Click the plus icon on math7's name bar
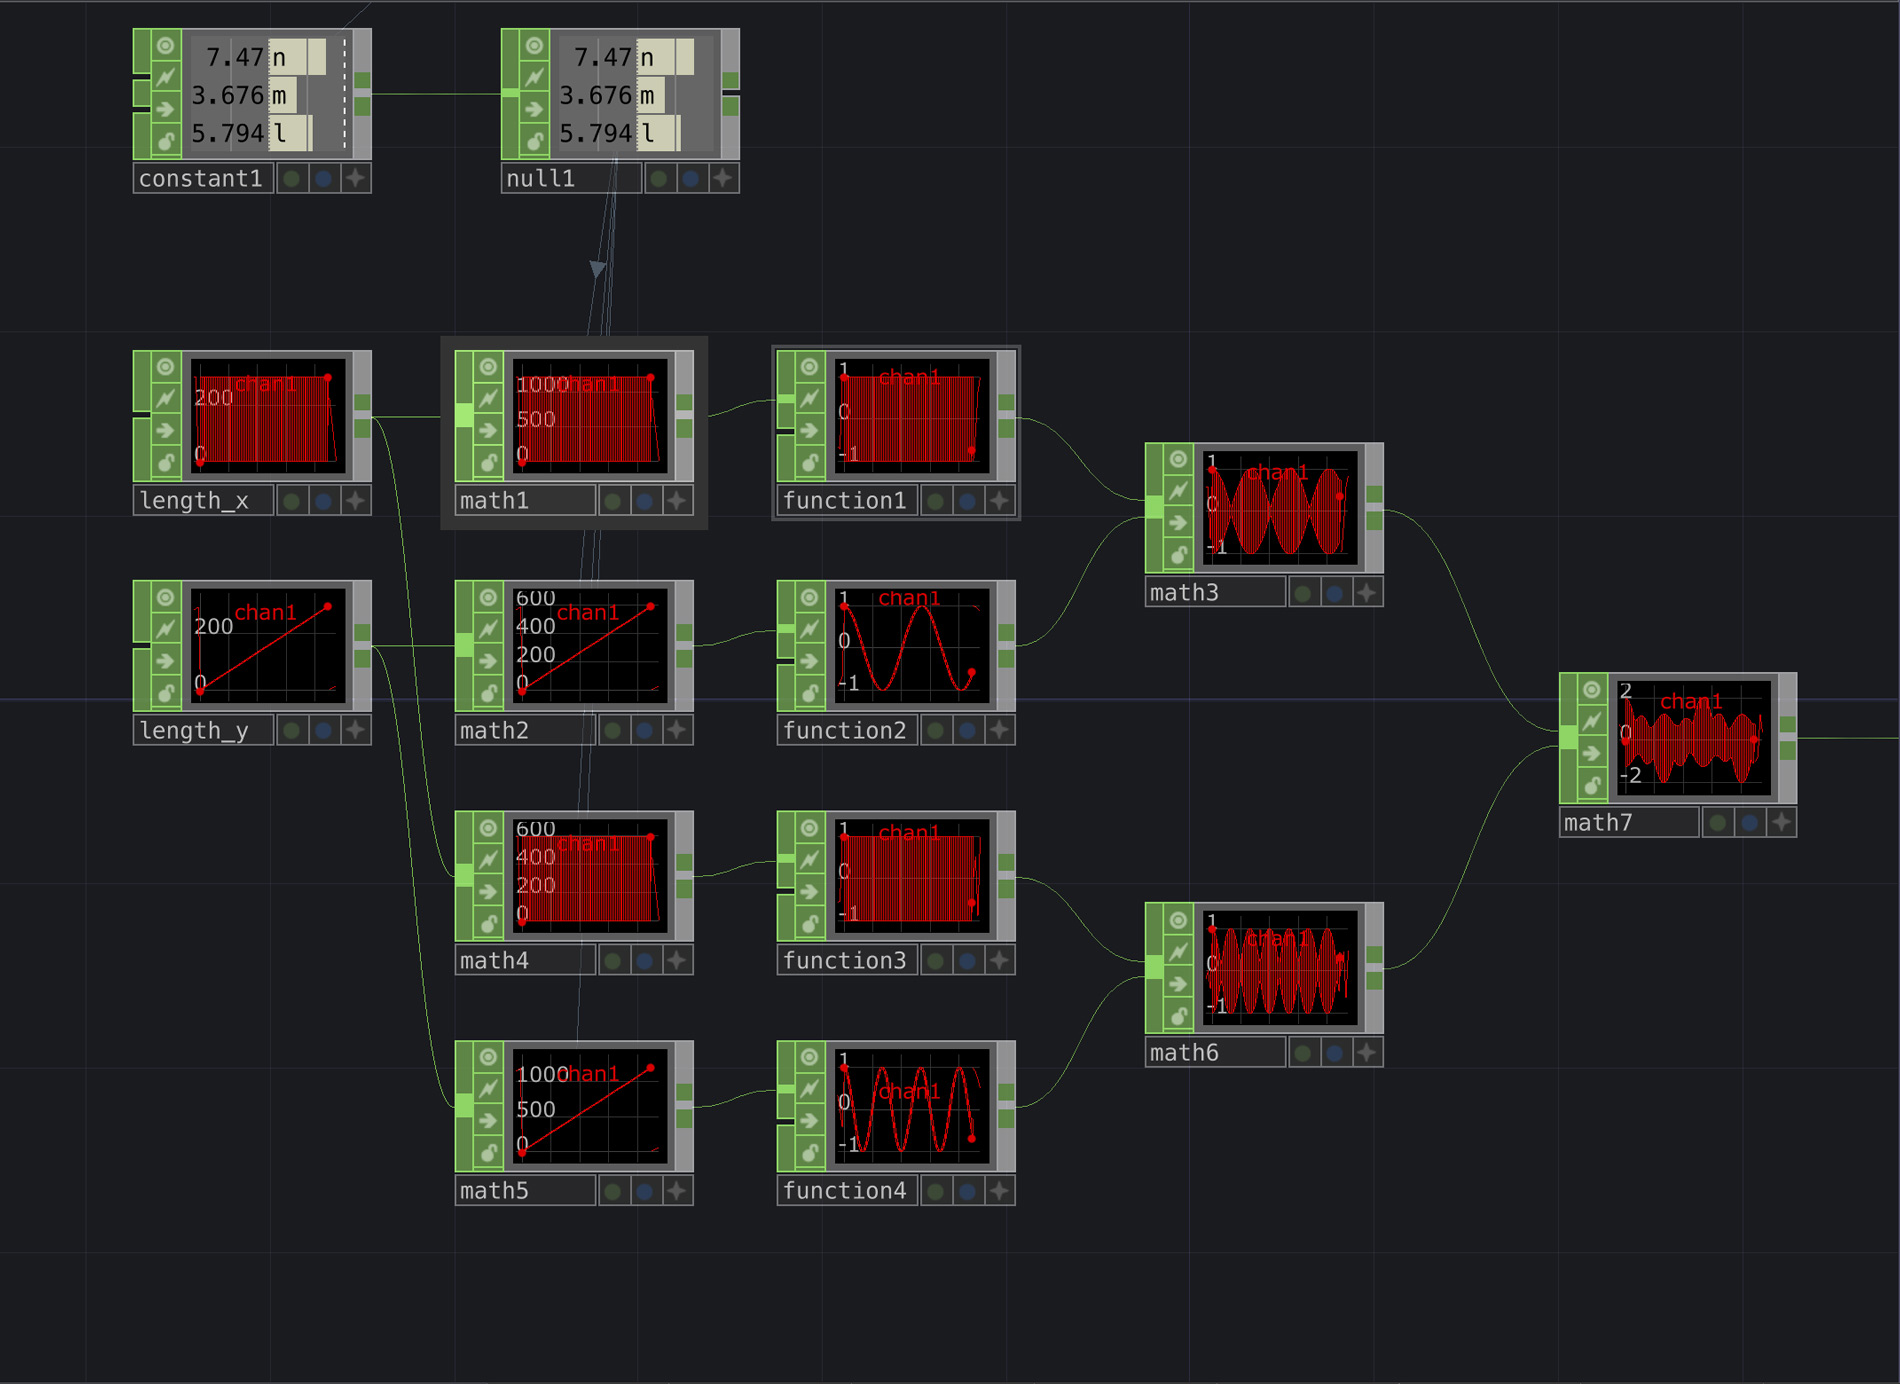The image size is (1900, 1384). (1782, 823)
